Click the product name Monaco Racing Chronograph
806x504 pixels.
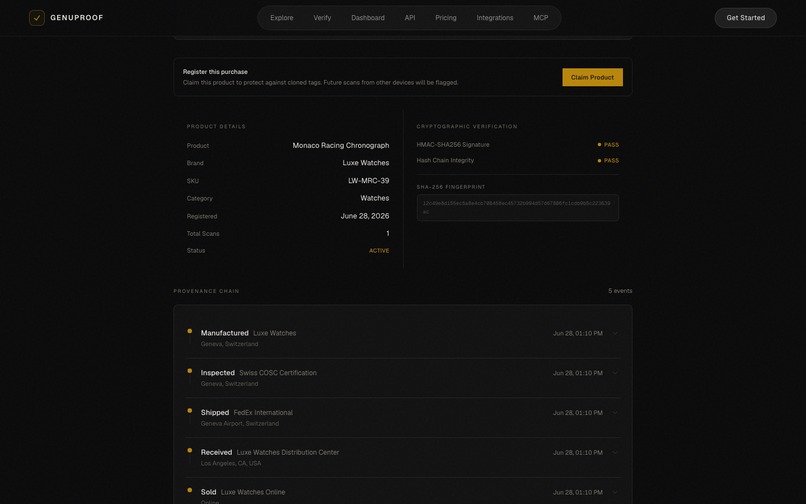tap(341, 146)
